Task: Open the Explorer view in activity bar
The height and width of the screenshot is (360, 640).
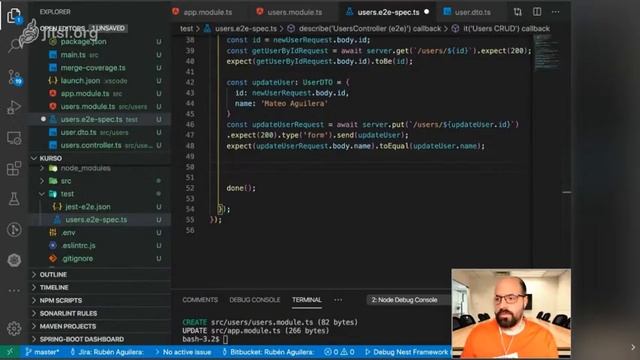Action: pos(14,16)
